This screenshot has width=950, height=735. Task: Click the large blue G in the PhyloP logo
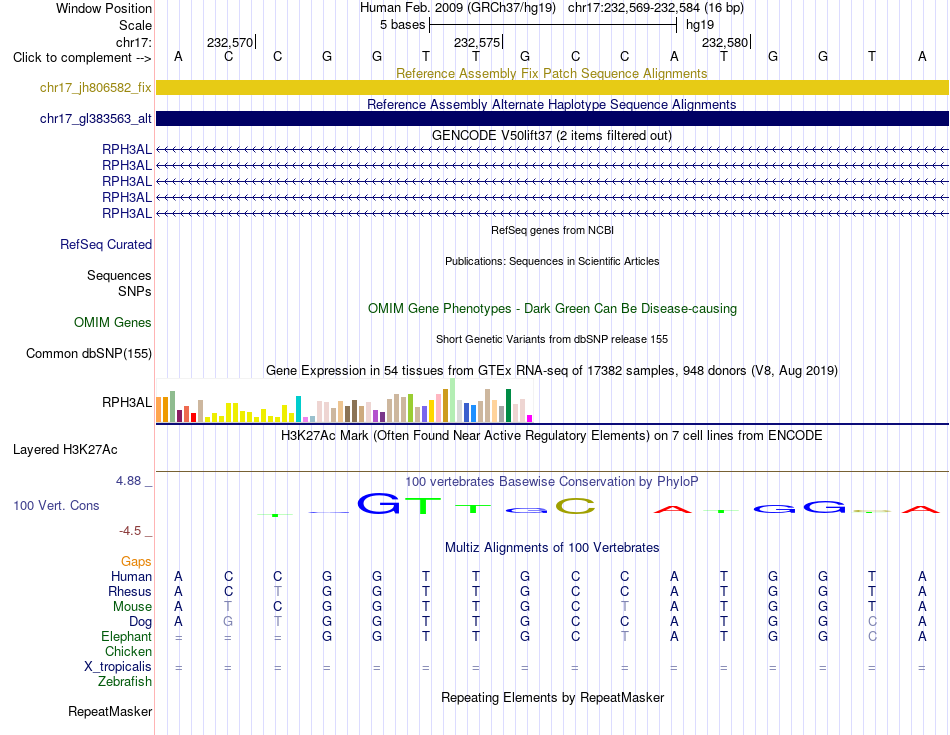[378, 503]
